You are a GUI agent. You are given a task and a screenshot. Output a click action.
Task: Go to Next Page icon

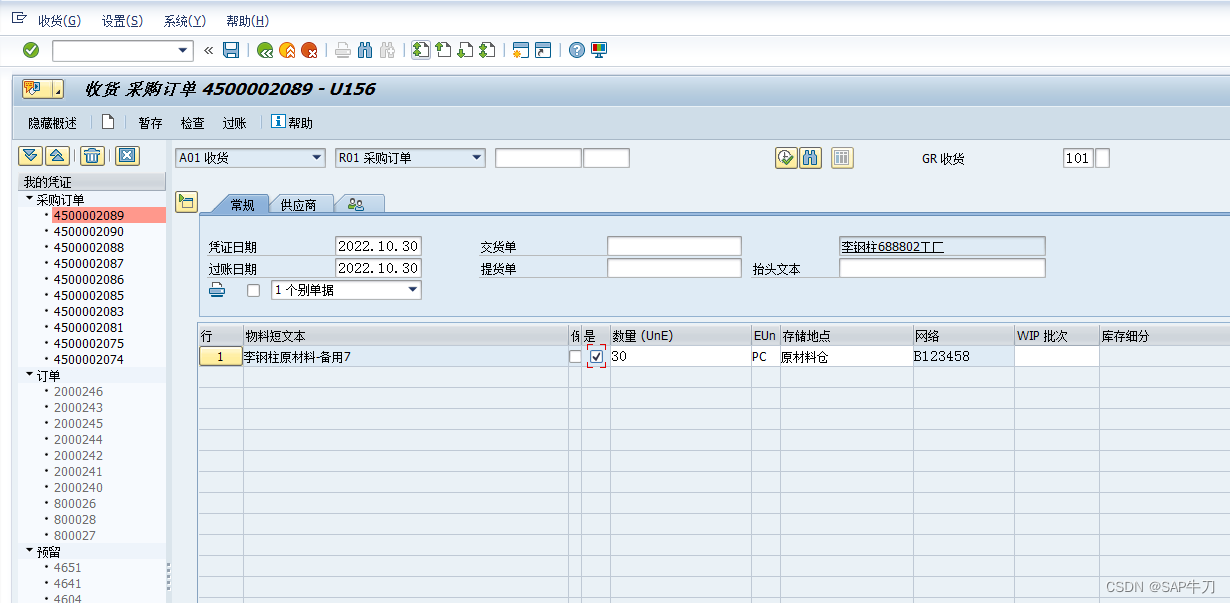[x=465, y=50]
